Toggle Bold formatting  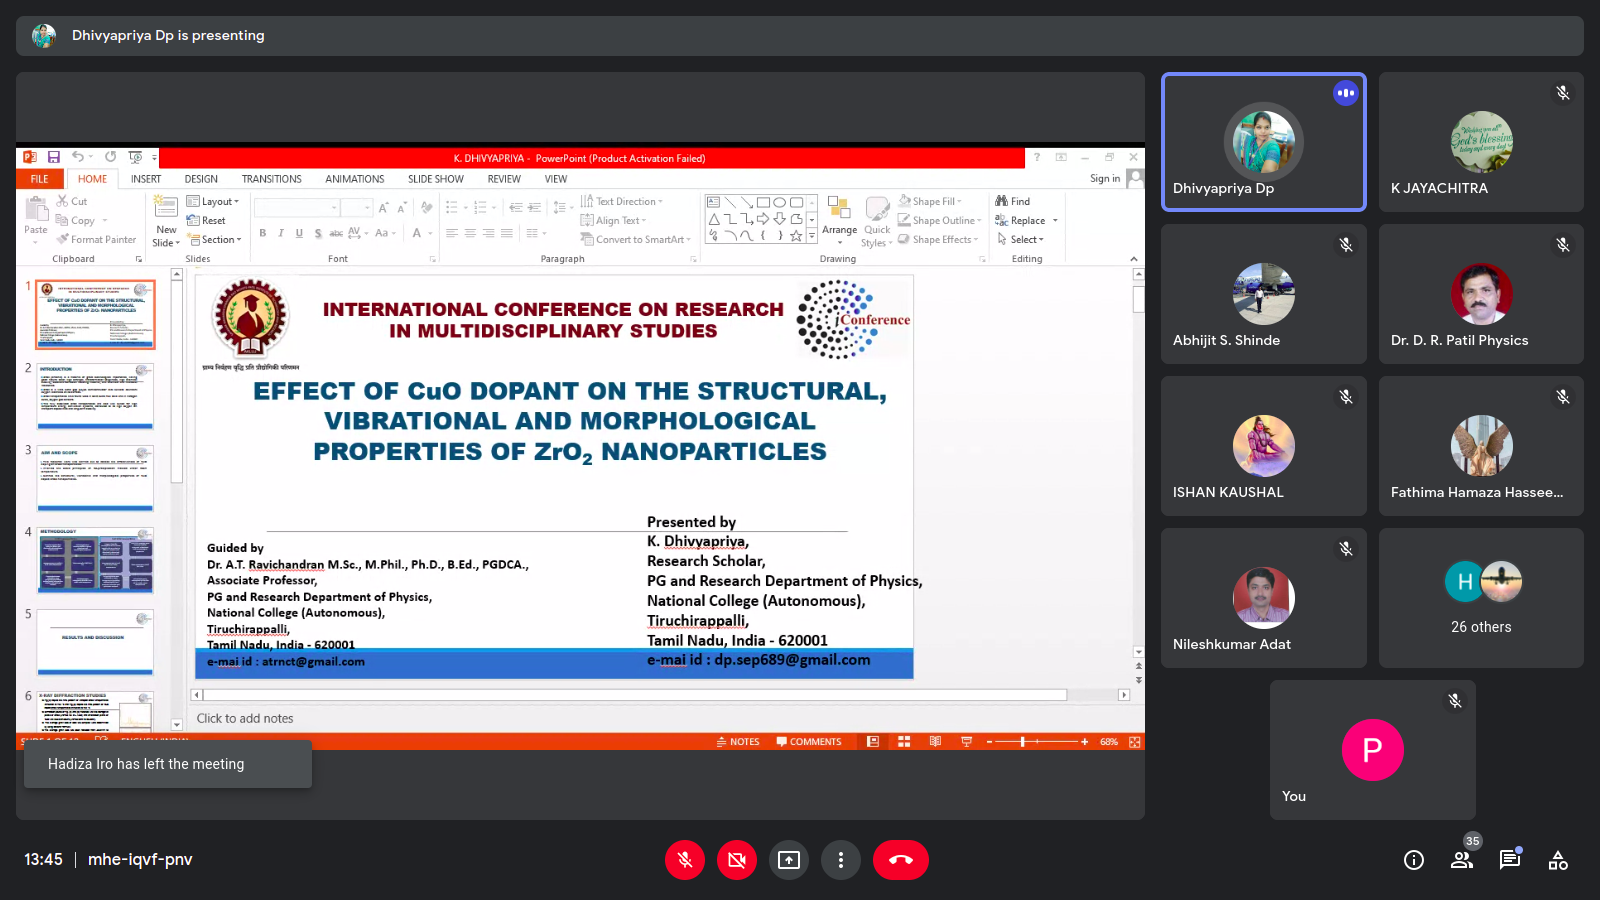pos(263,233)
